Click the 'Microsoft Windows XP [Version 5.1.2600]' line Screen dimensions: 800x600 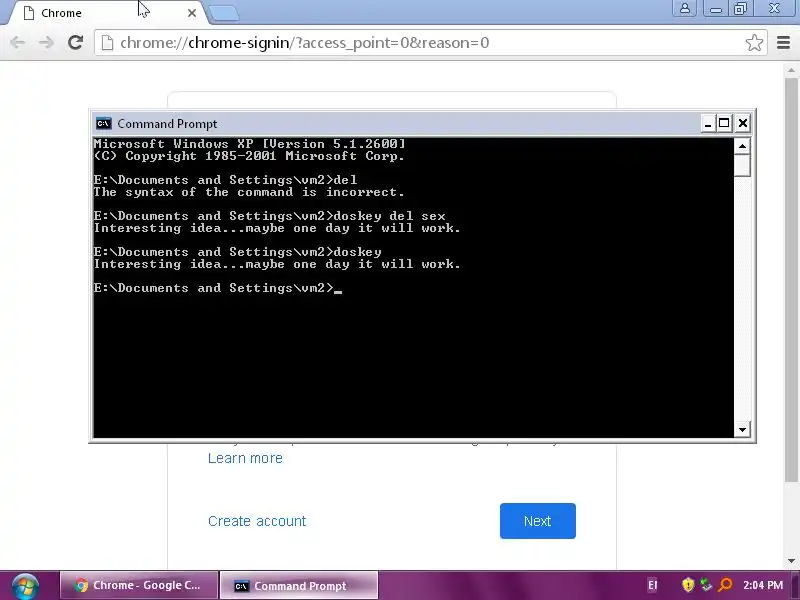click(x=249, y=144)
